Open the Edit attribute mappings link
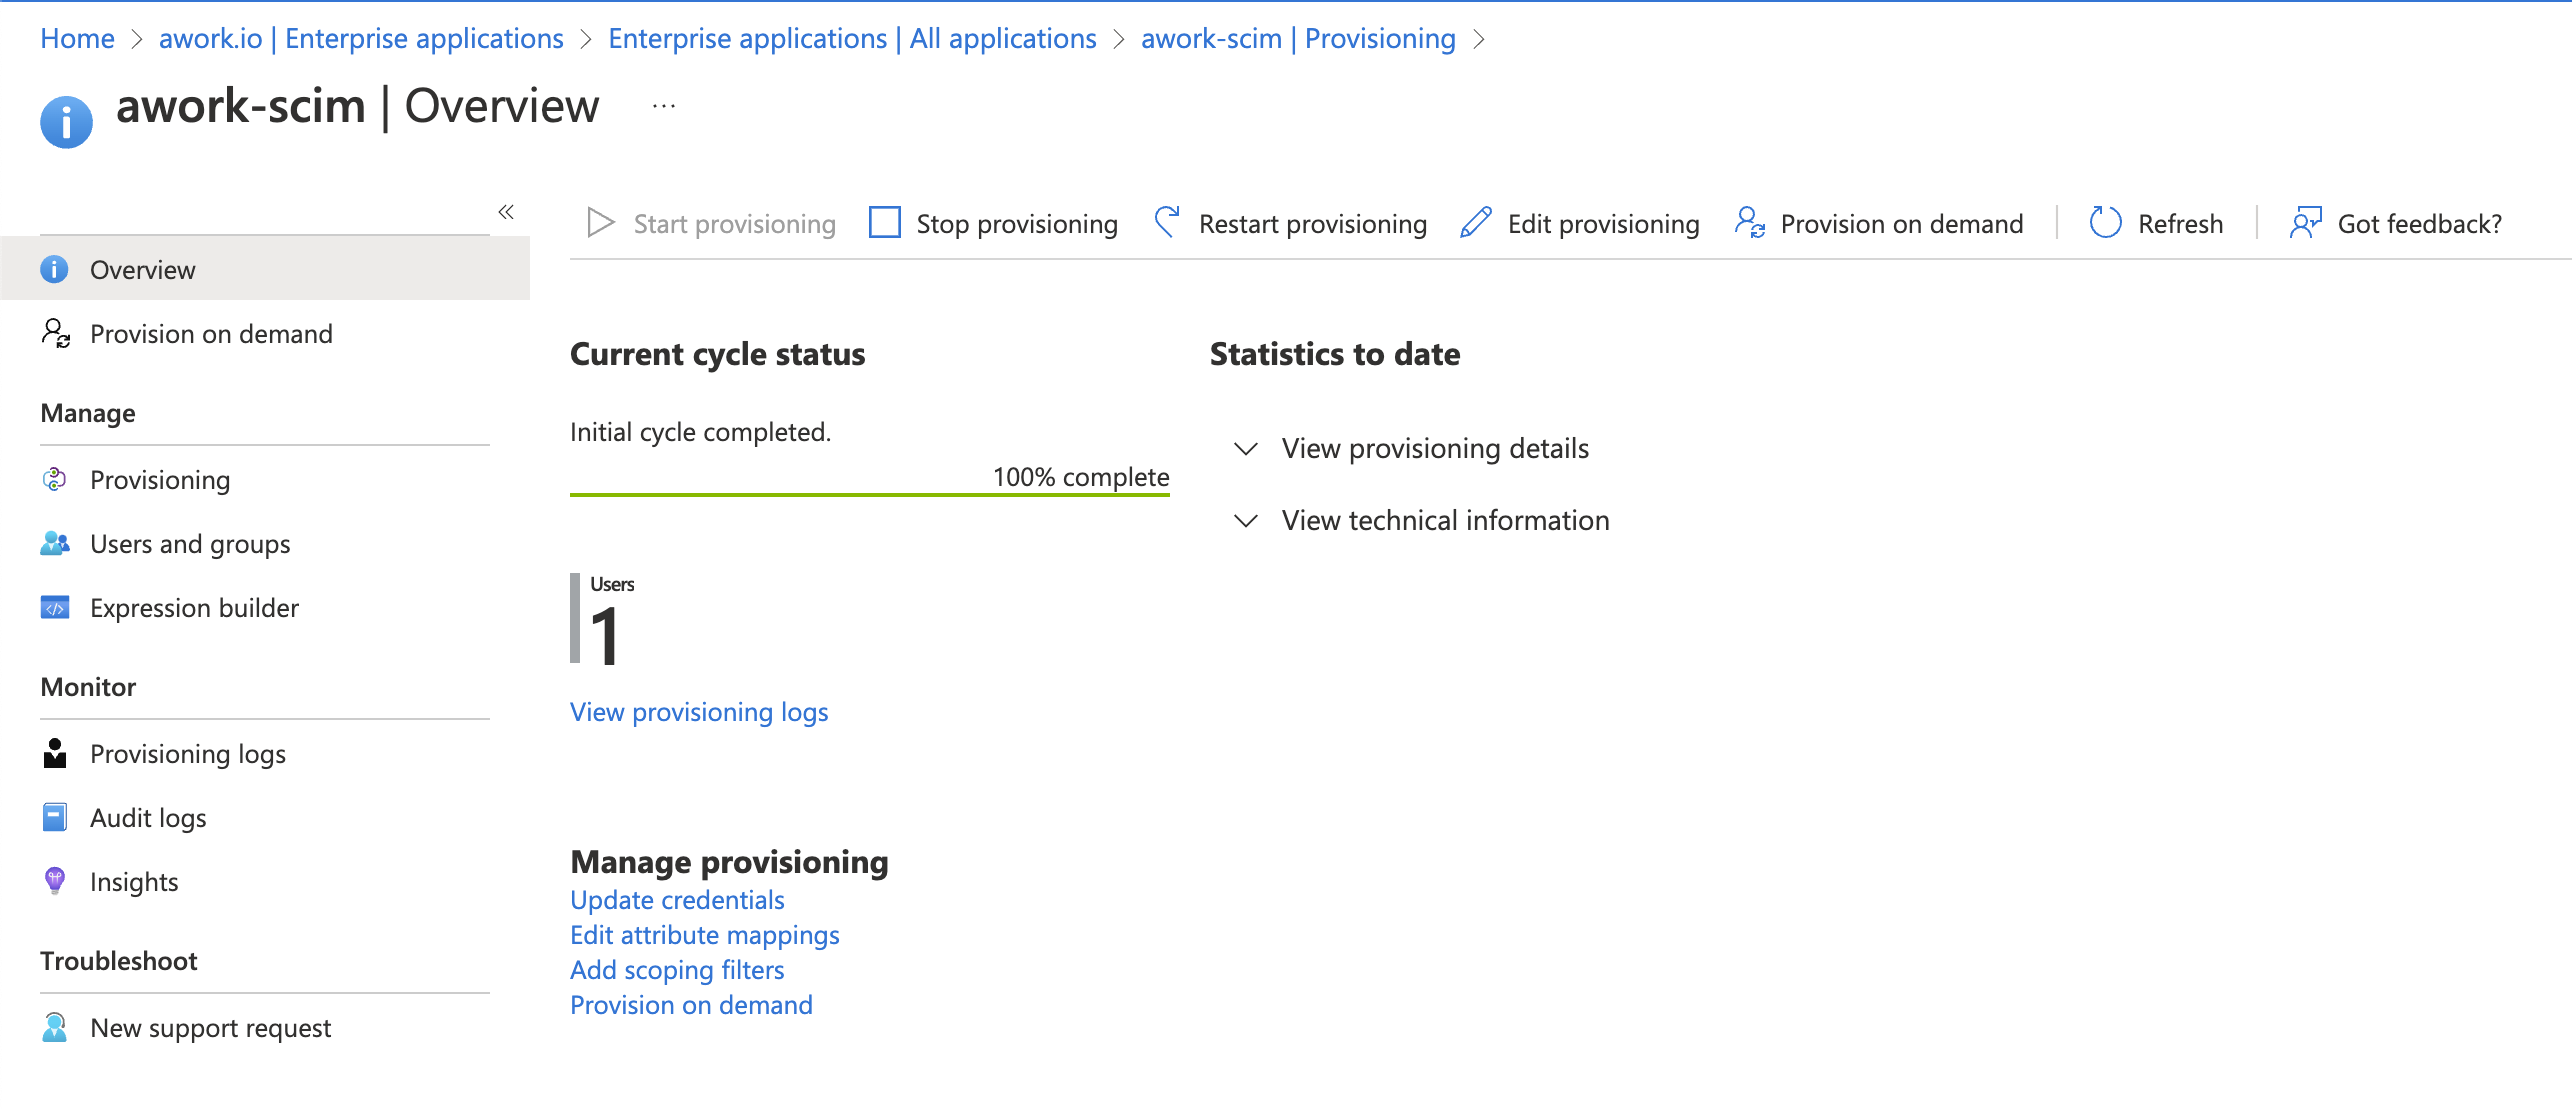The width and height of the screenshot is (2572, 1110). 705,934
